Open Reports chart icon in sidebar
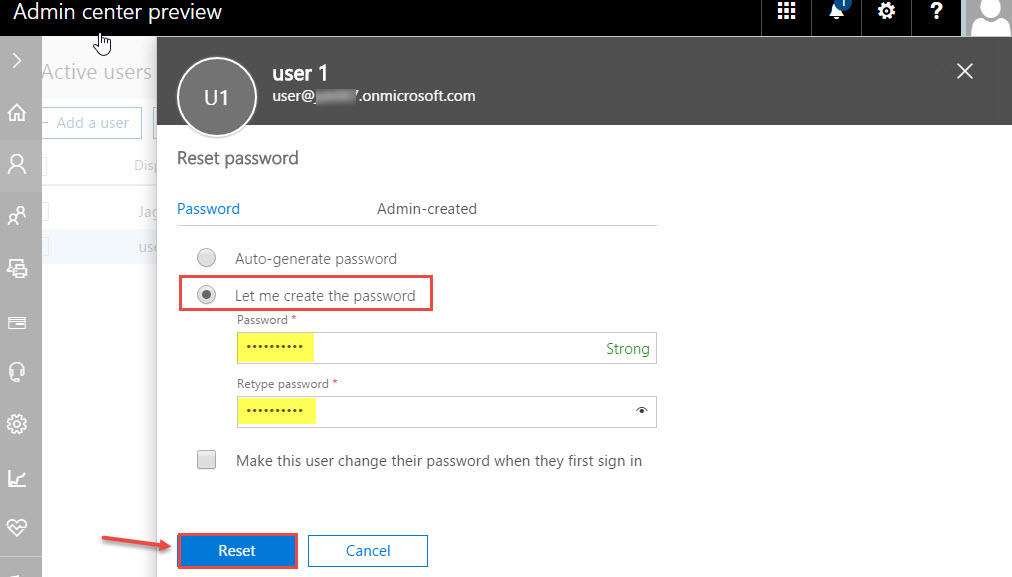 pyautogui.click(x=17, y=478)
